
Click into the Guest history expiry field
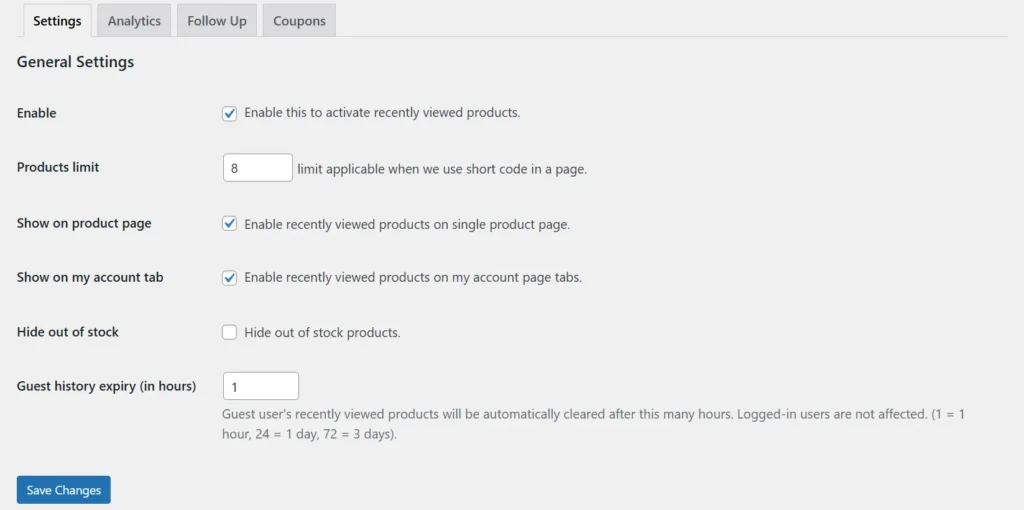point(261,386)
